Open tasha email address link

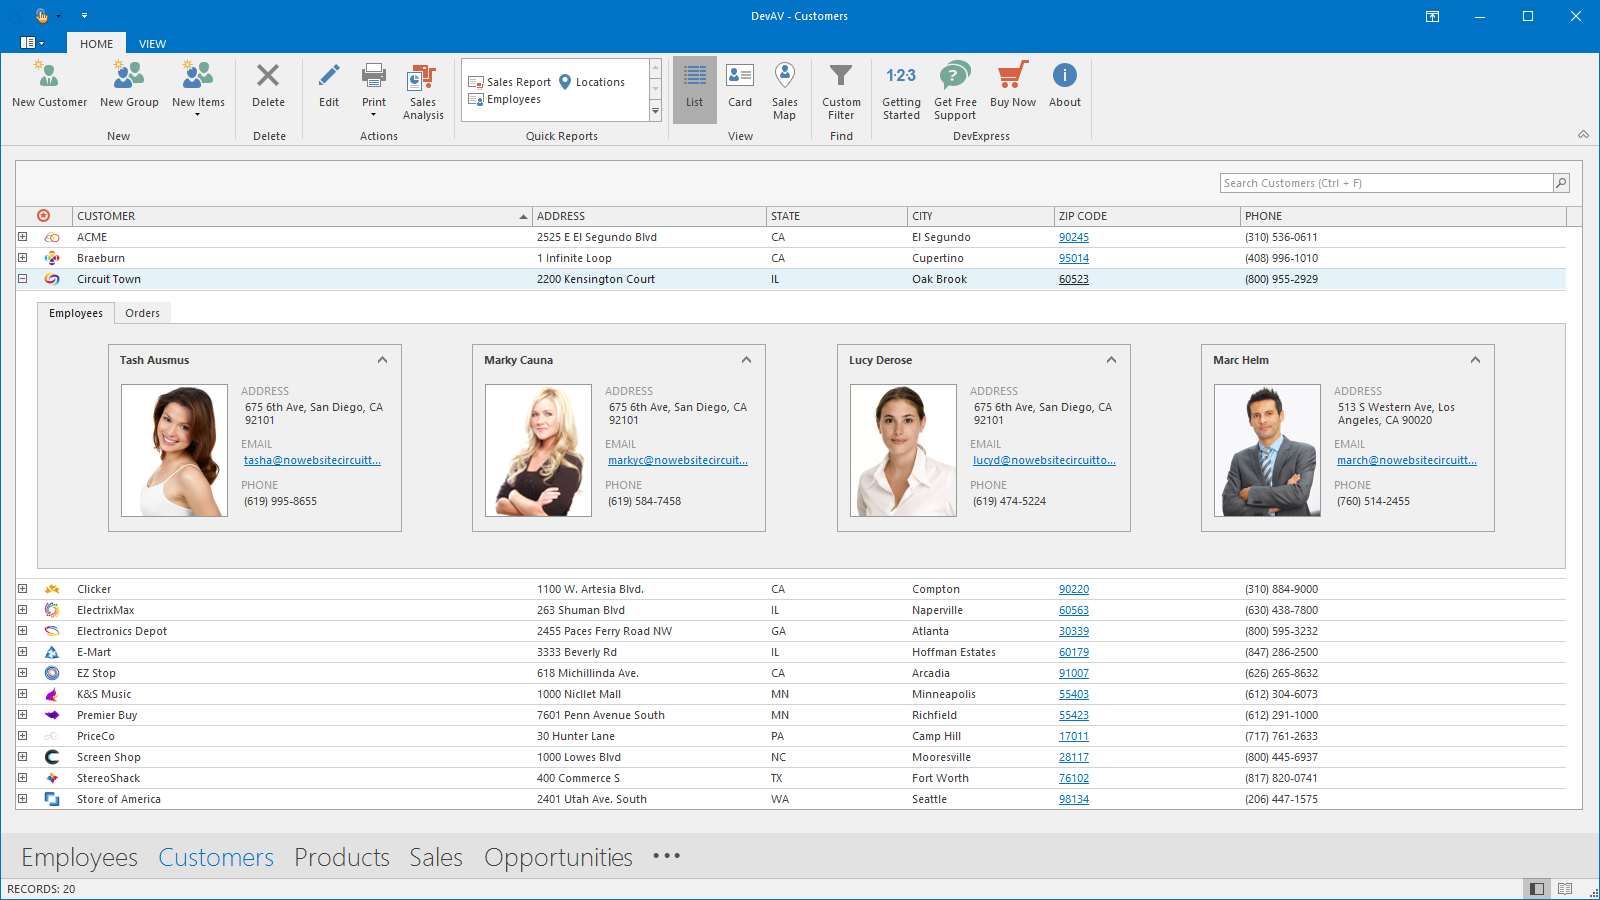pos(312,460)
